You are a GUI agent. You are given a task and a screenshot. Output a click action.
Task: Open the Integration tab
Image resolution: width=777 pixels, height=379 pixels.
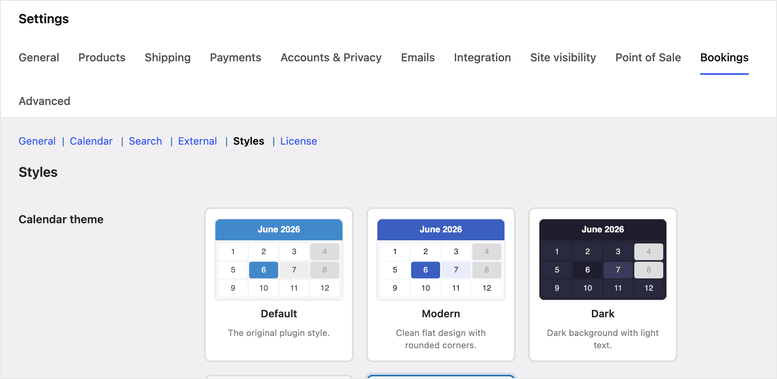(482, 57)
